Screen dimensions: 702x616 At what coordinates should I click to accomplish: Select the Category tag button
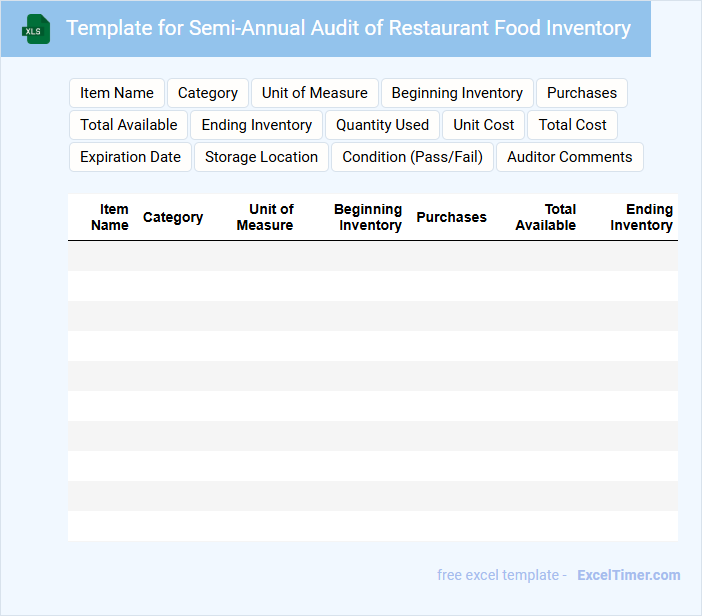208,93
